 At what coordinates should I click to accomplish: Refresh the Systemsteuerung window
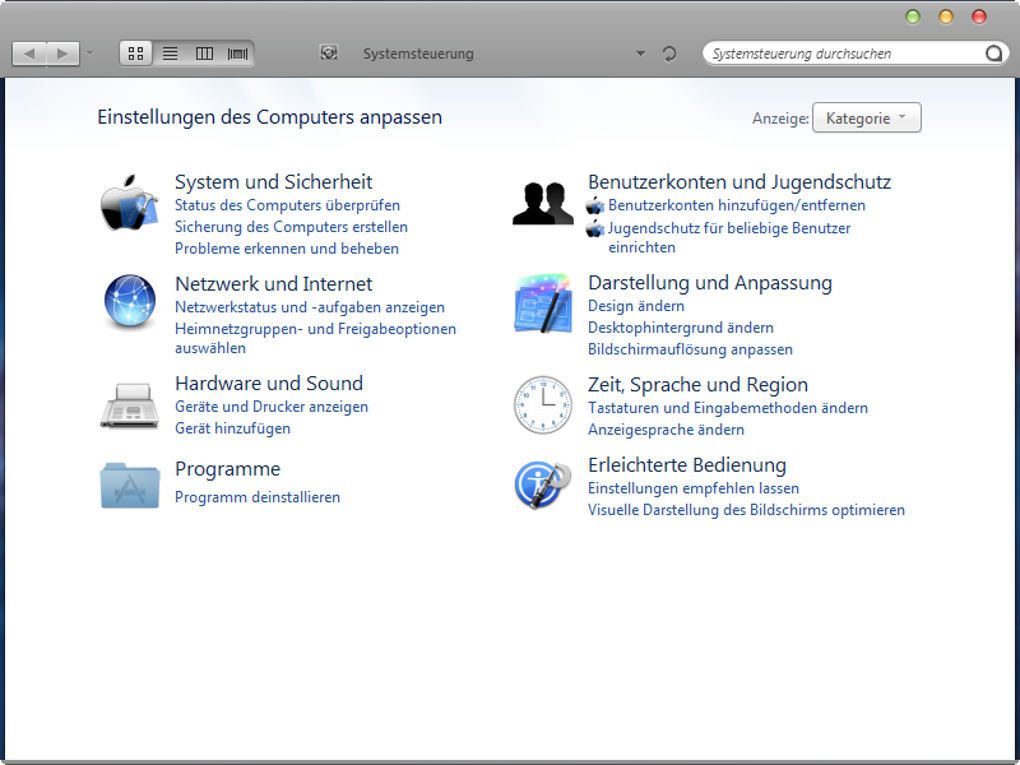pos(669,53)
